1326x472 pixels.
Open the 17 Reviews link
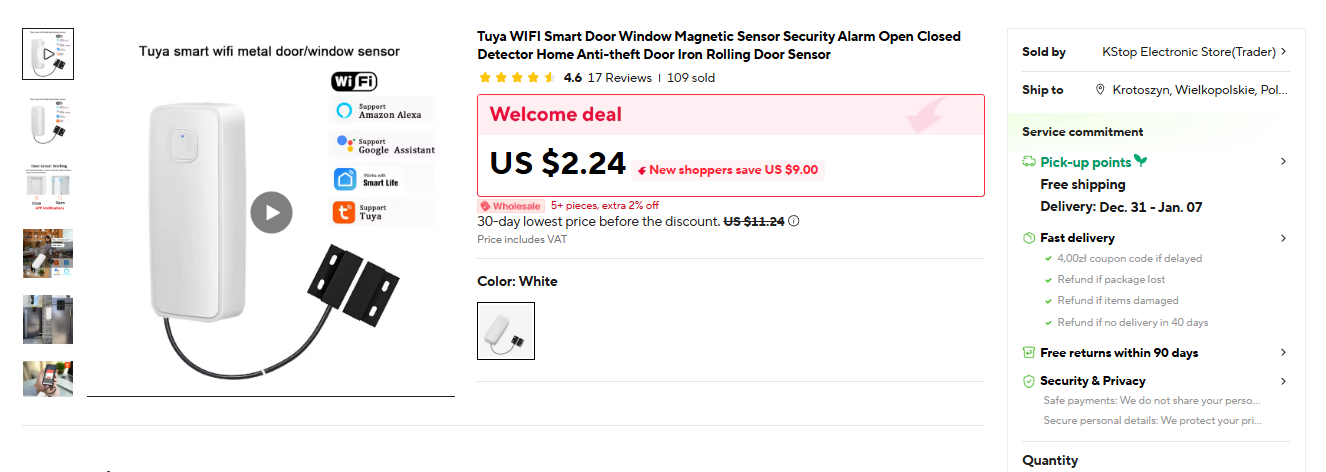pyautogui.click(x=619, y=78)
